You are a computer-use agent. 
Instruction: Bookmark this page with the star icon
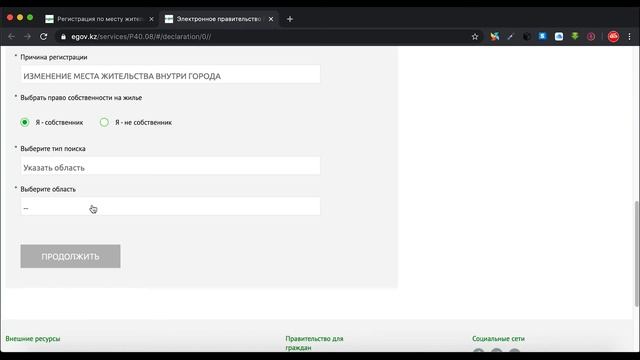(475, 37)
